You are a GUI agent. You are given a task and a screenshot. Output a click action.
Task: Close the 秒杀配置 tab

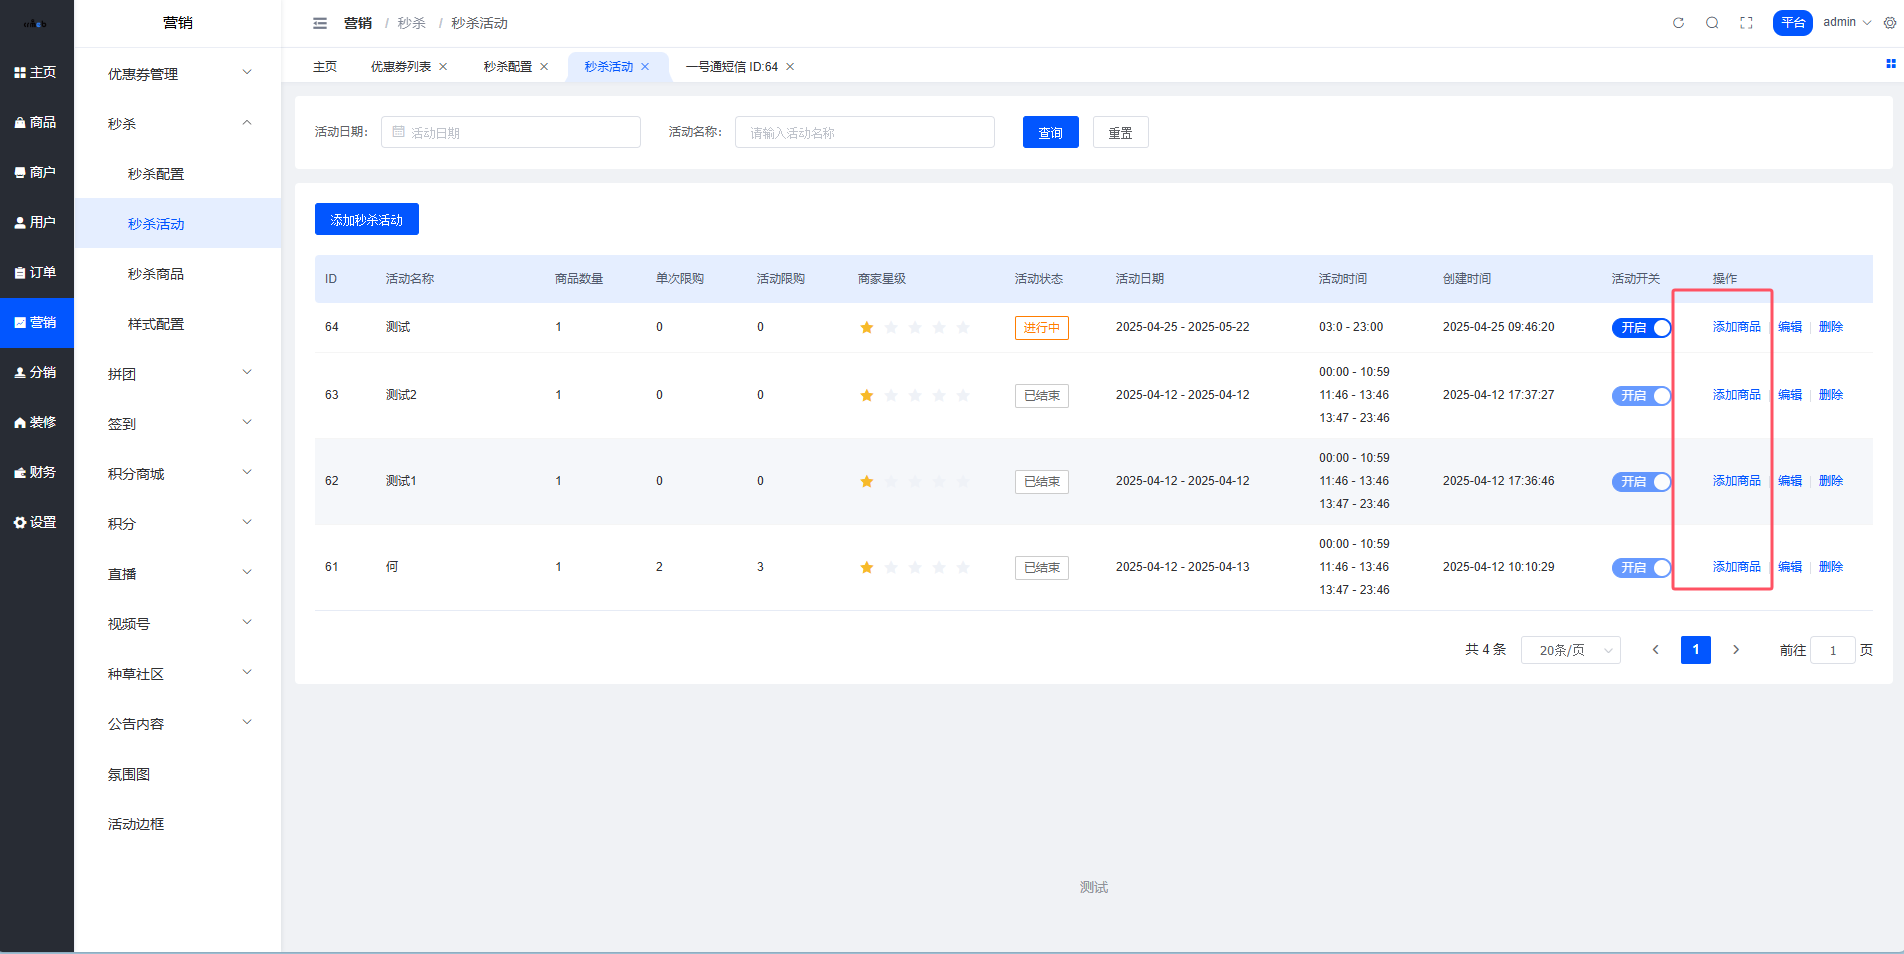(x=544, y=67)
